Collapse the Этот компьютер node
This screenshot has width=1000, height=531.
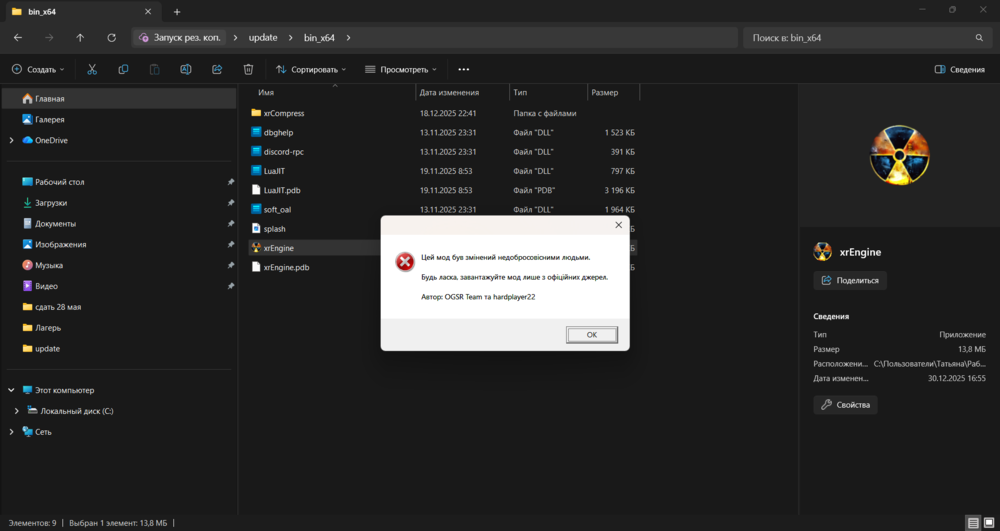pos(11,390)
